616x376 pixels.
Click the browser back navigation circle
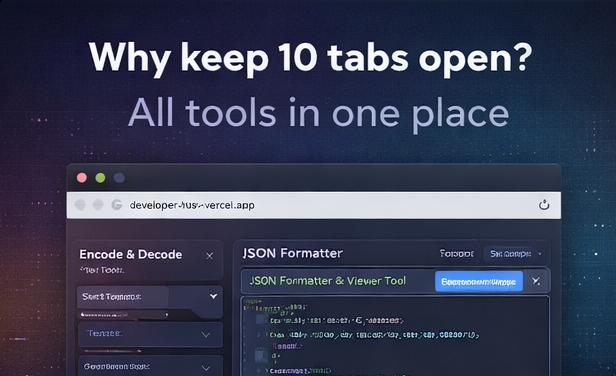coord(80,205)
